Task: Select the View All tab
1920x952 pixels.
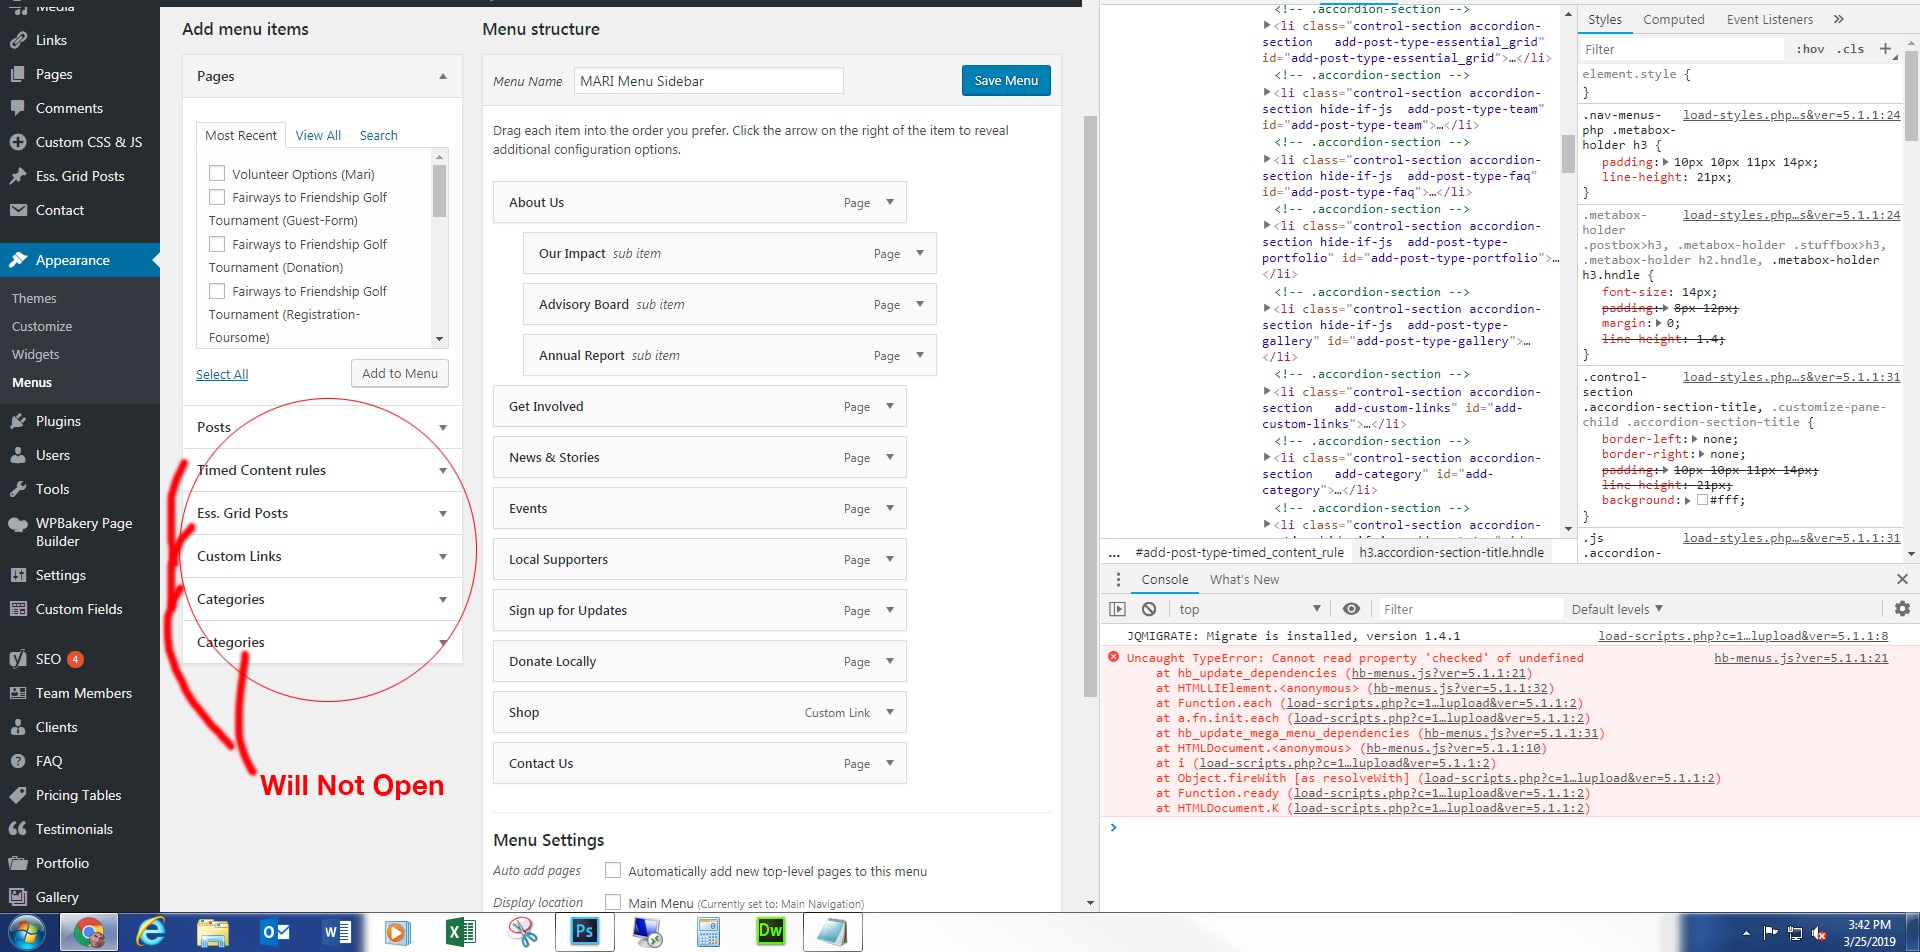Action: pos(318,135)
